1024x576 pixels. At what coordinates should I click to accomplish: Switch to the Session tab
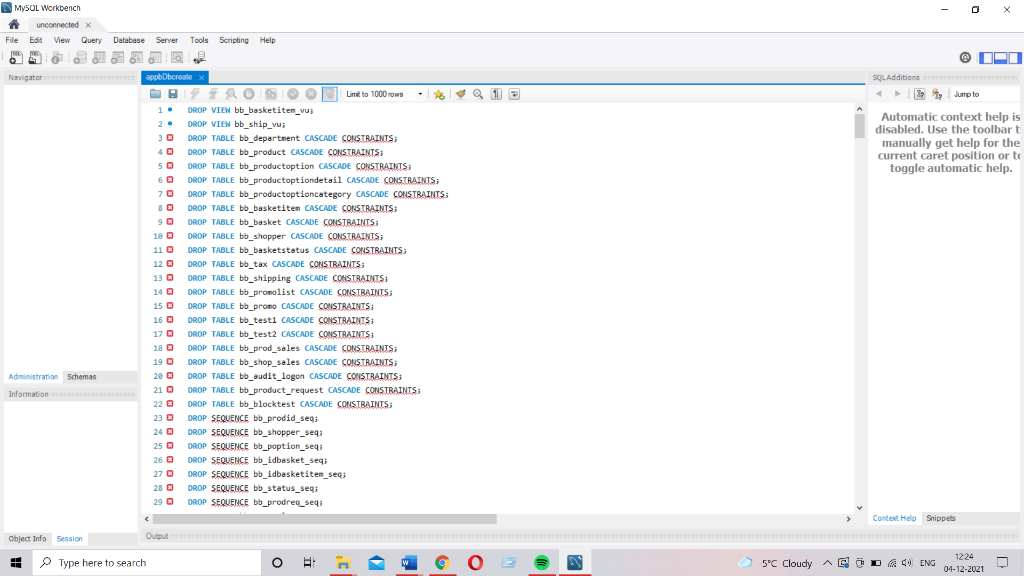click(69, 539)
